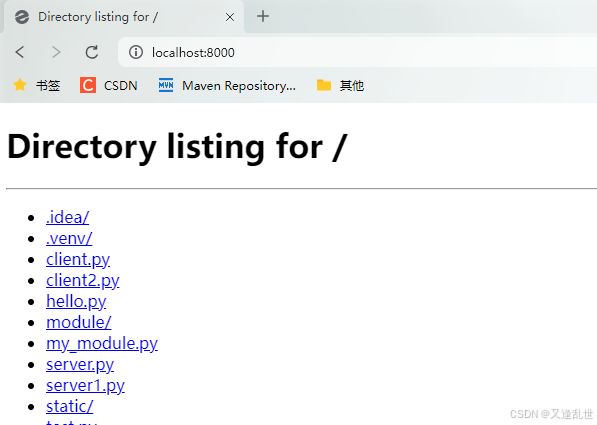Open the server1.py file link
Viewport: 597px width, 425px height.
point(85,386)
